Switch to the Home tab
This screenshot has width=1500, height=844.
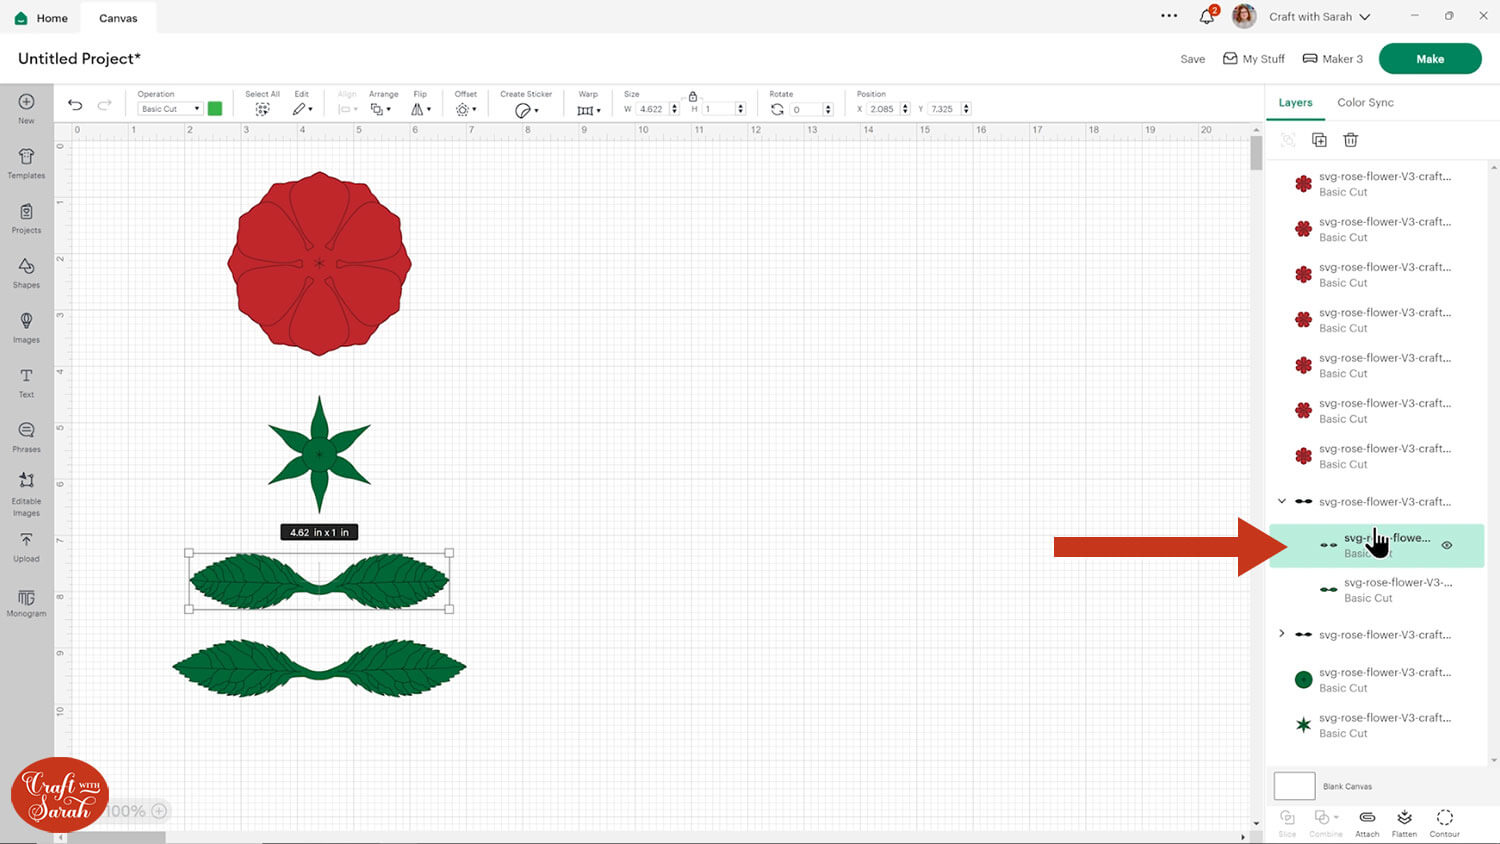[x=41, y=17]
